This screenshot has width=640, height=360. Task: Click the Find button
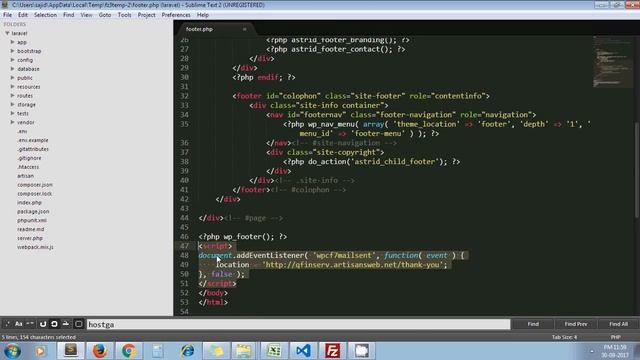point(533,324)
